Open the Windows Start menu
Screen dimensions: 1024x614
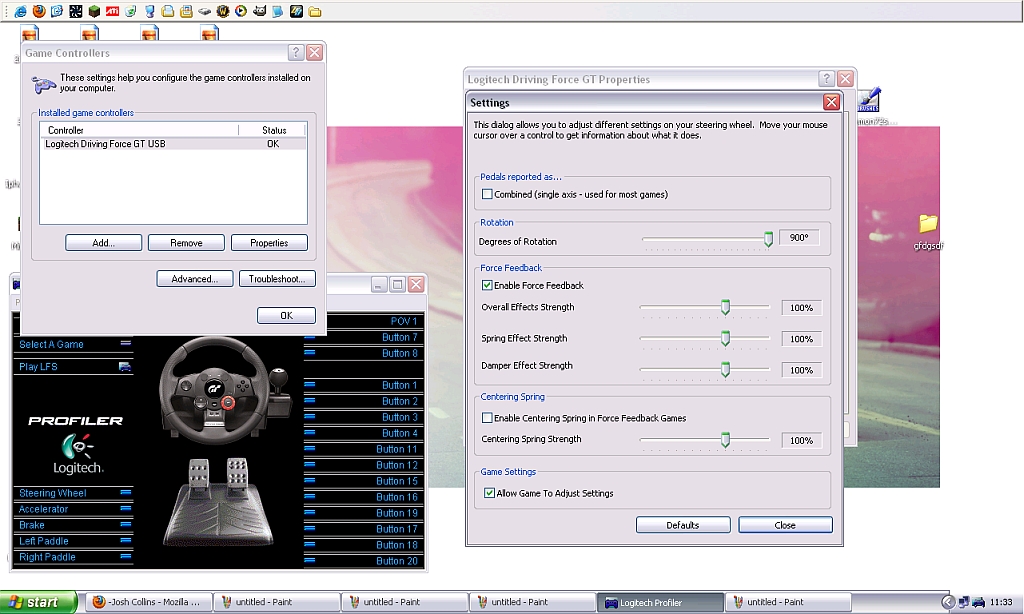[x=38, y=602]
